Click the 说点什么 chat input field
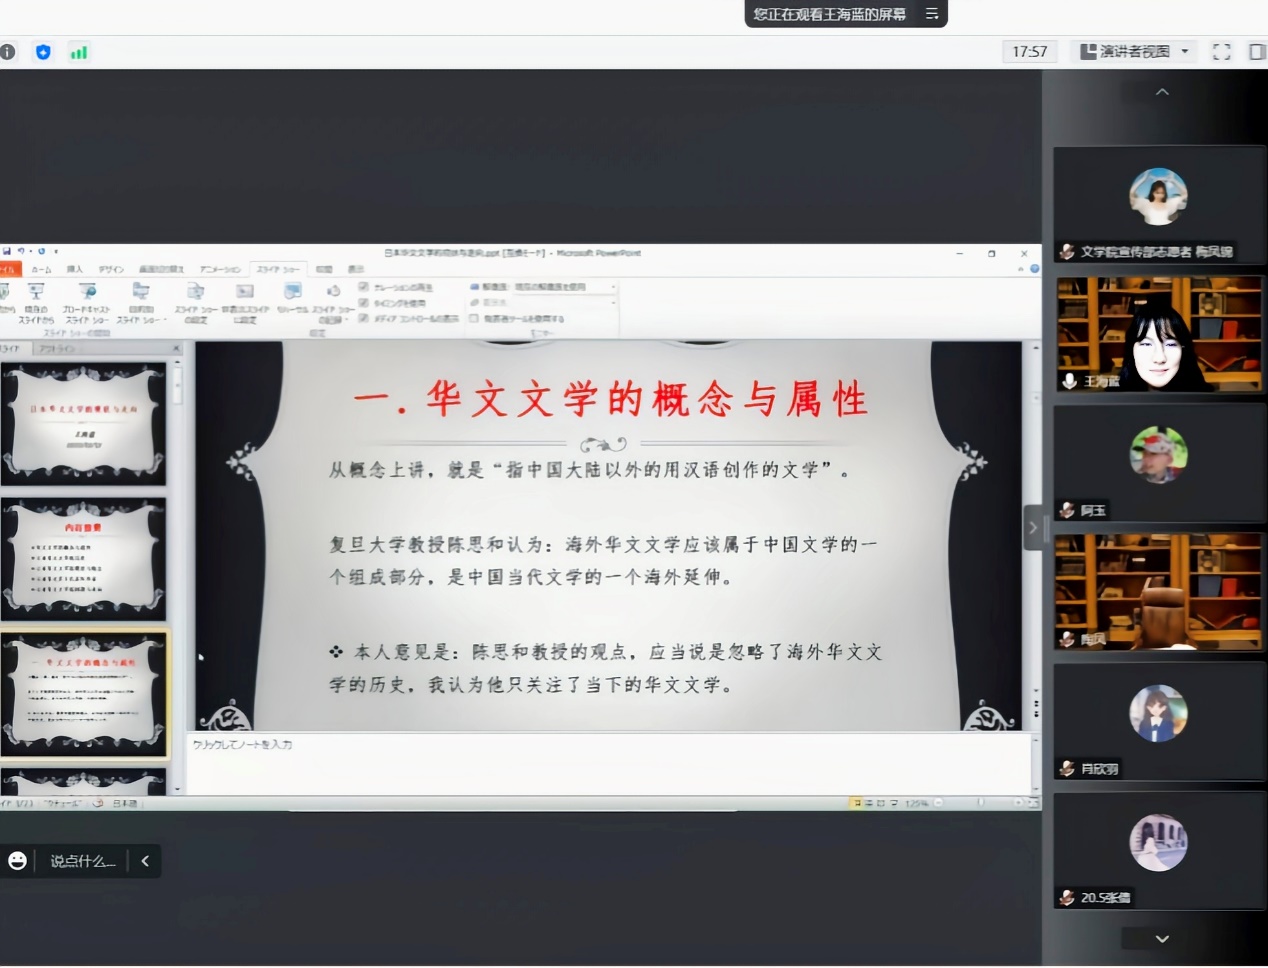 83,861
